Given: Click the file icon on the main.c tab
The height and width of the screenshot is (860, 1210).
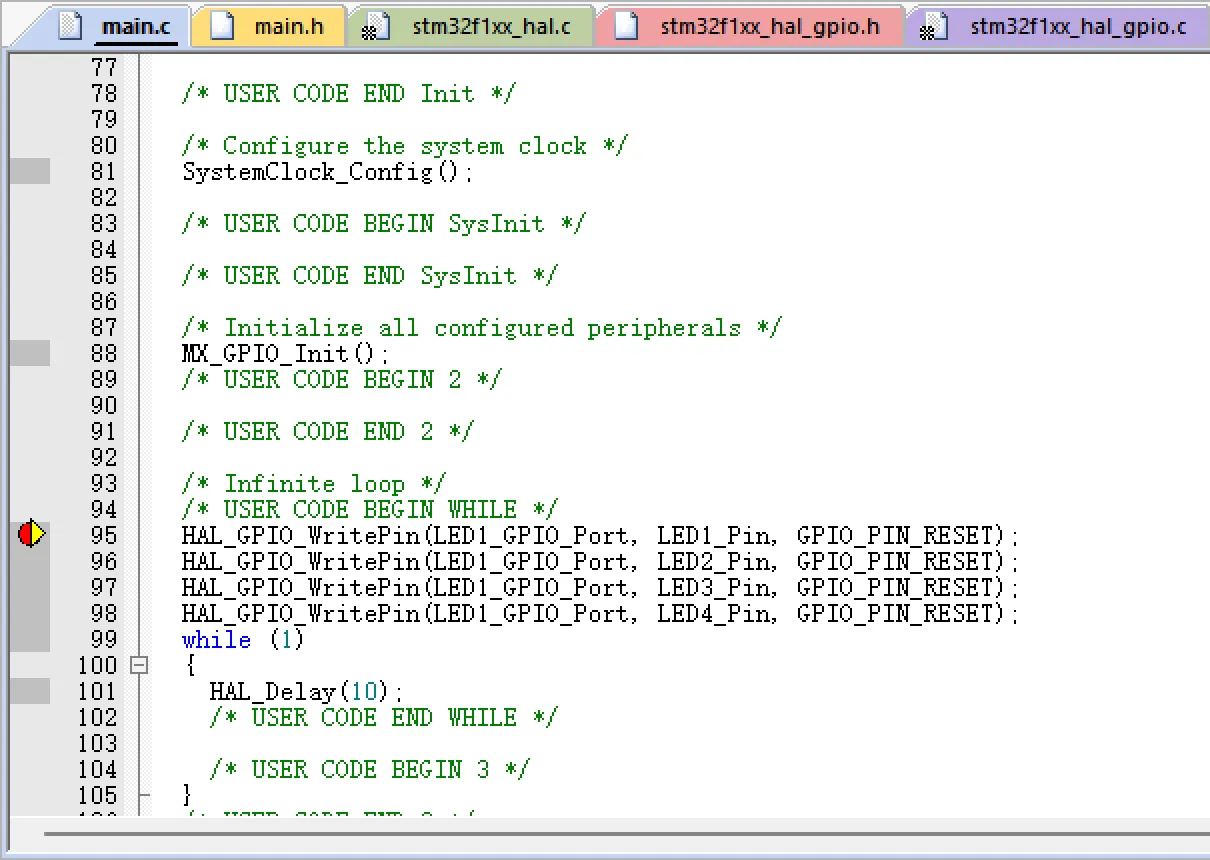Looking at the screenshot, I should point(69,25).
